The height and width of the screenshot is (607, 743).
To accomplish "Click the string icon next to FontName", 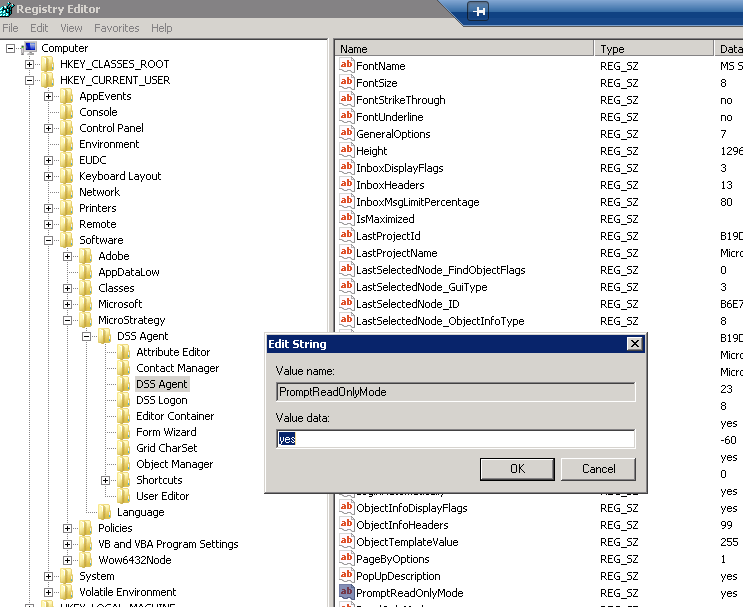I will [x=347, y=66].
